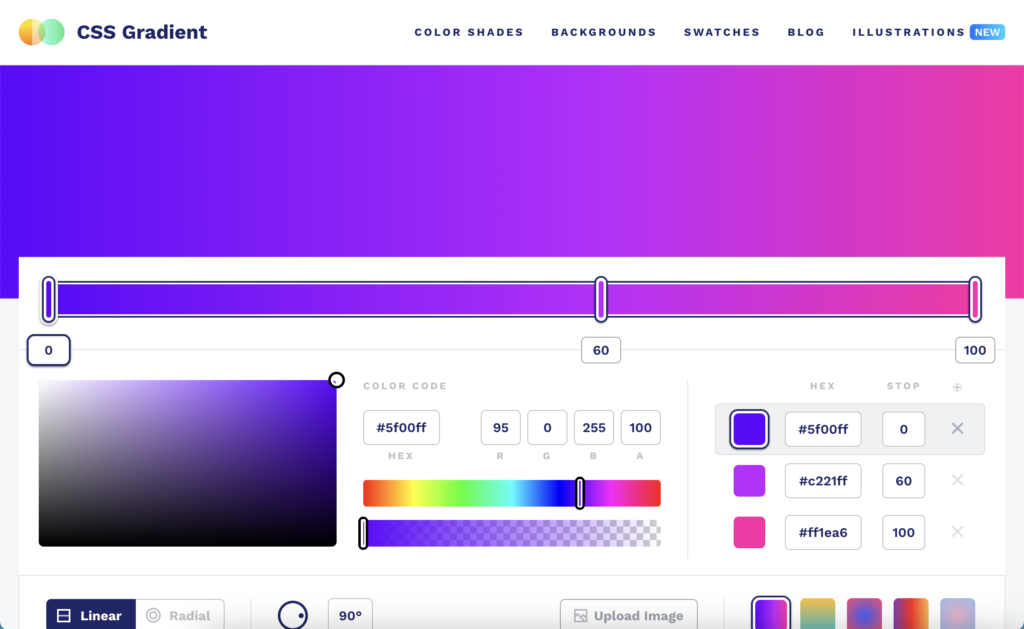Select the middle gradient stop handle at 60
Screen dimensions: 1024x629
tap(601, 300)
